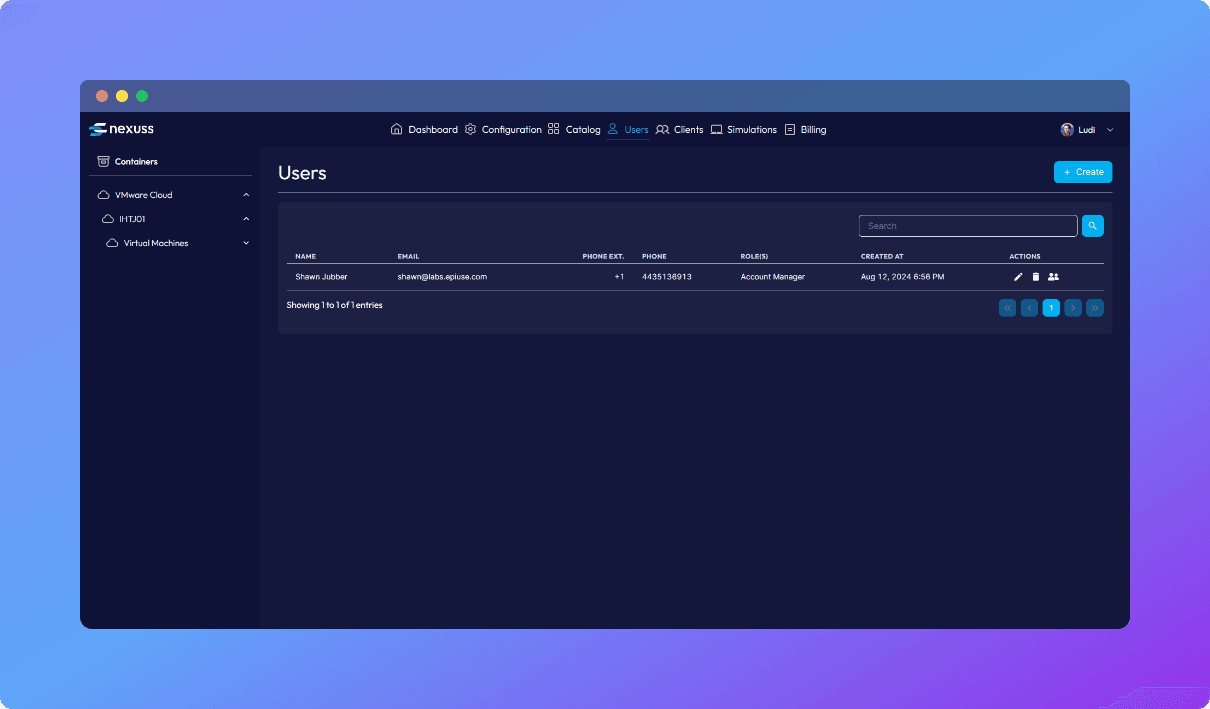Expand the Virtual Machines chevron

click(246, 243)
